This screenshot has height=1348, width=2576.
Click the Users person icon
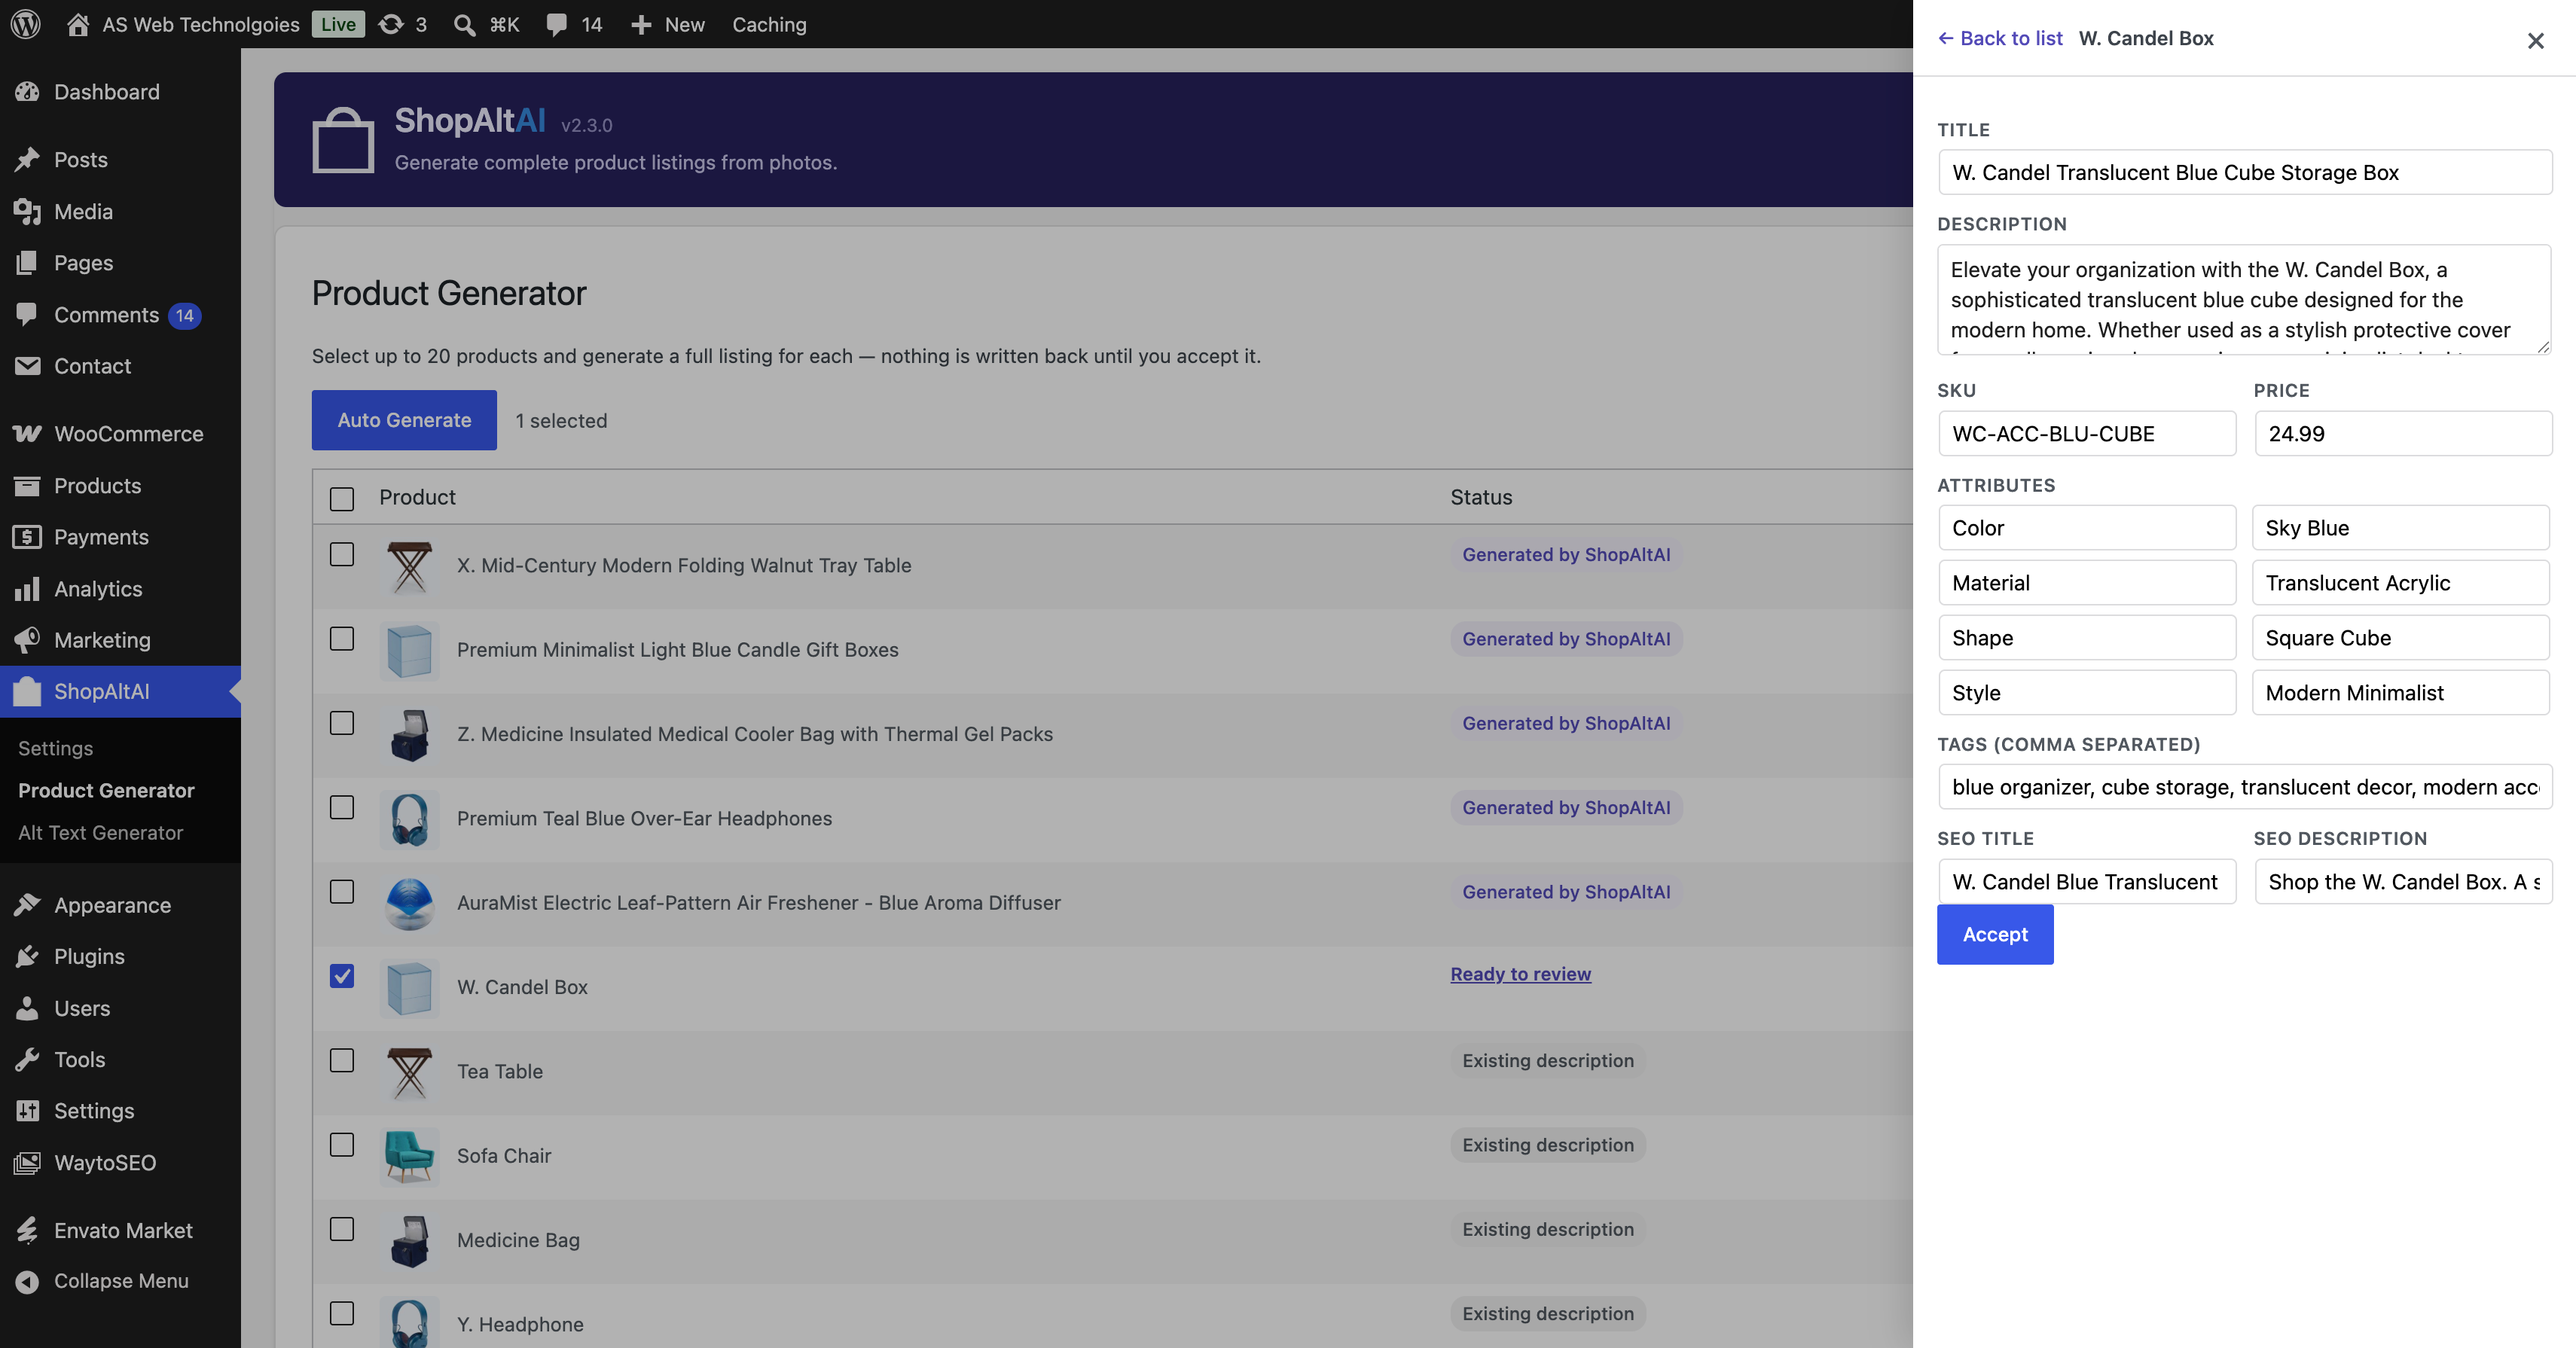[x=28, y=1008]
